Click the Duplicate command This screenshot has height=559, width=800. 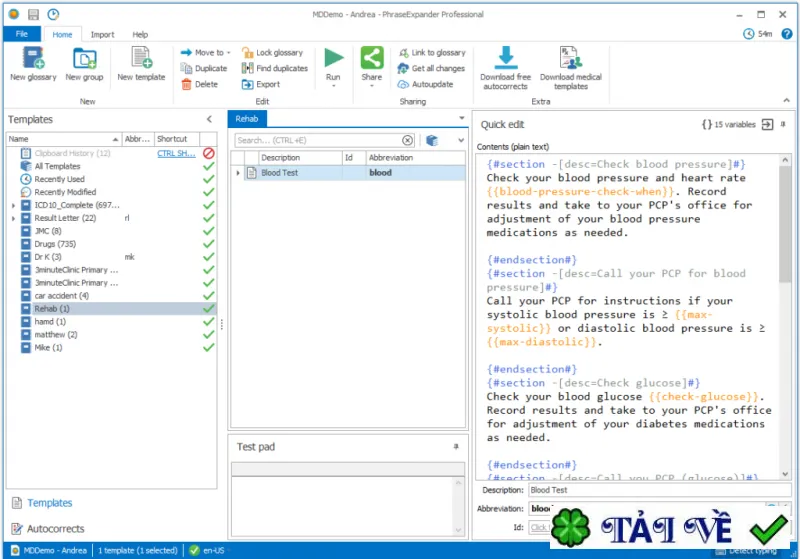(x=204, y=68)
